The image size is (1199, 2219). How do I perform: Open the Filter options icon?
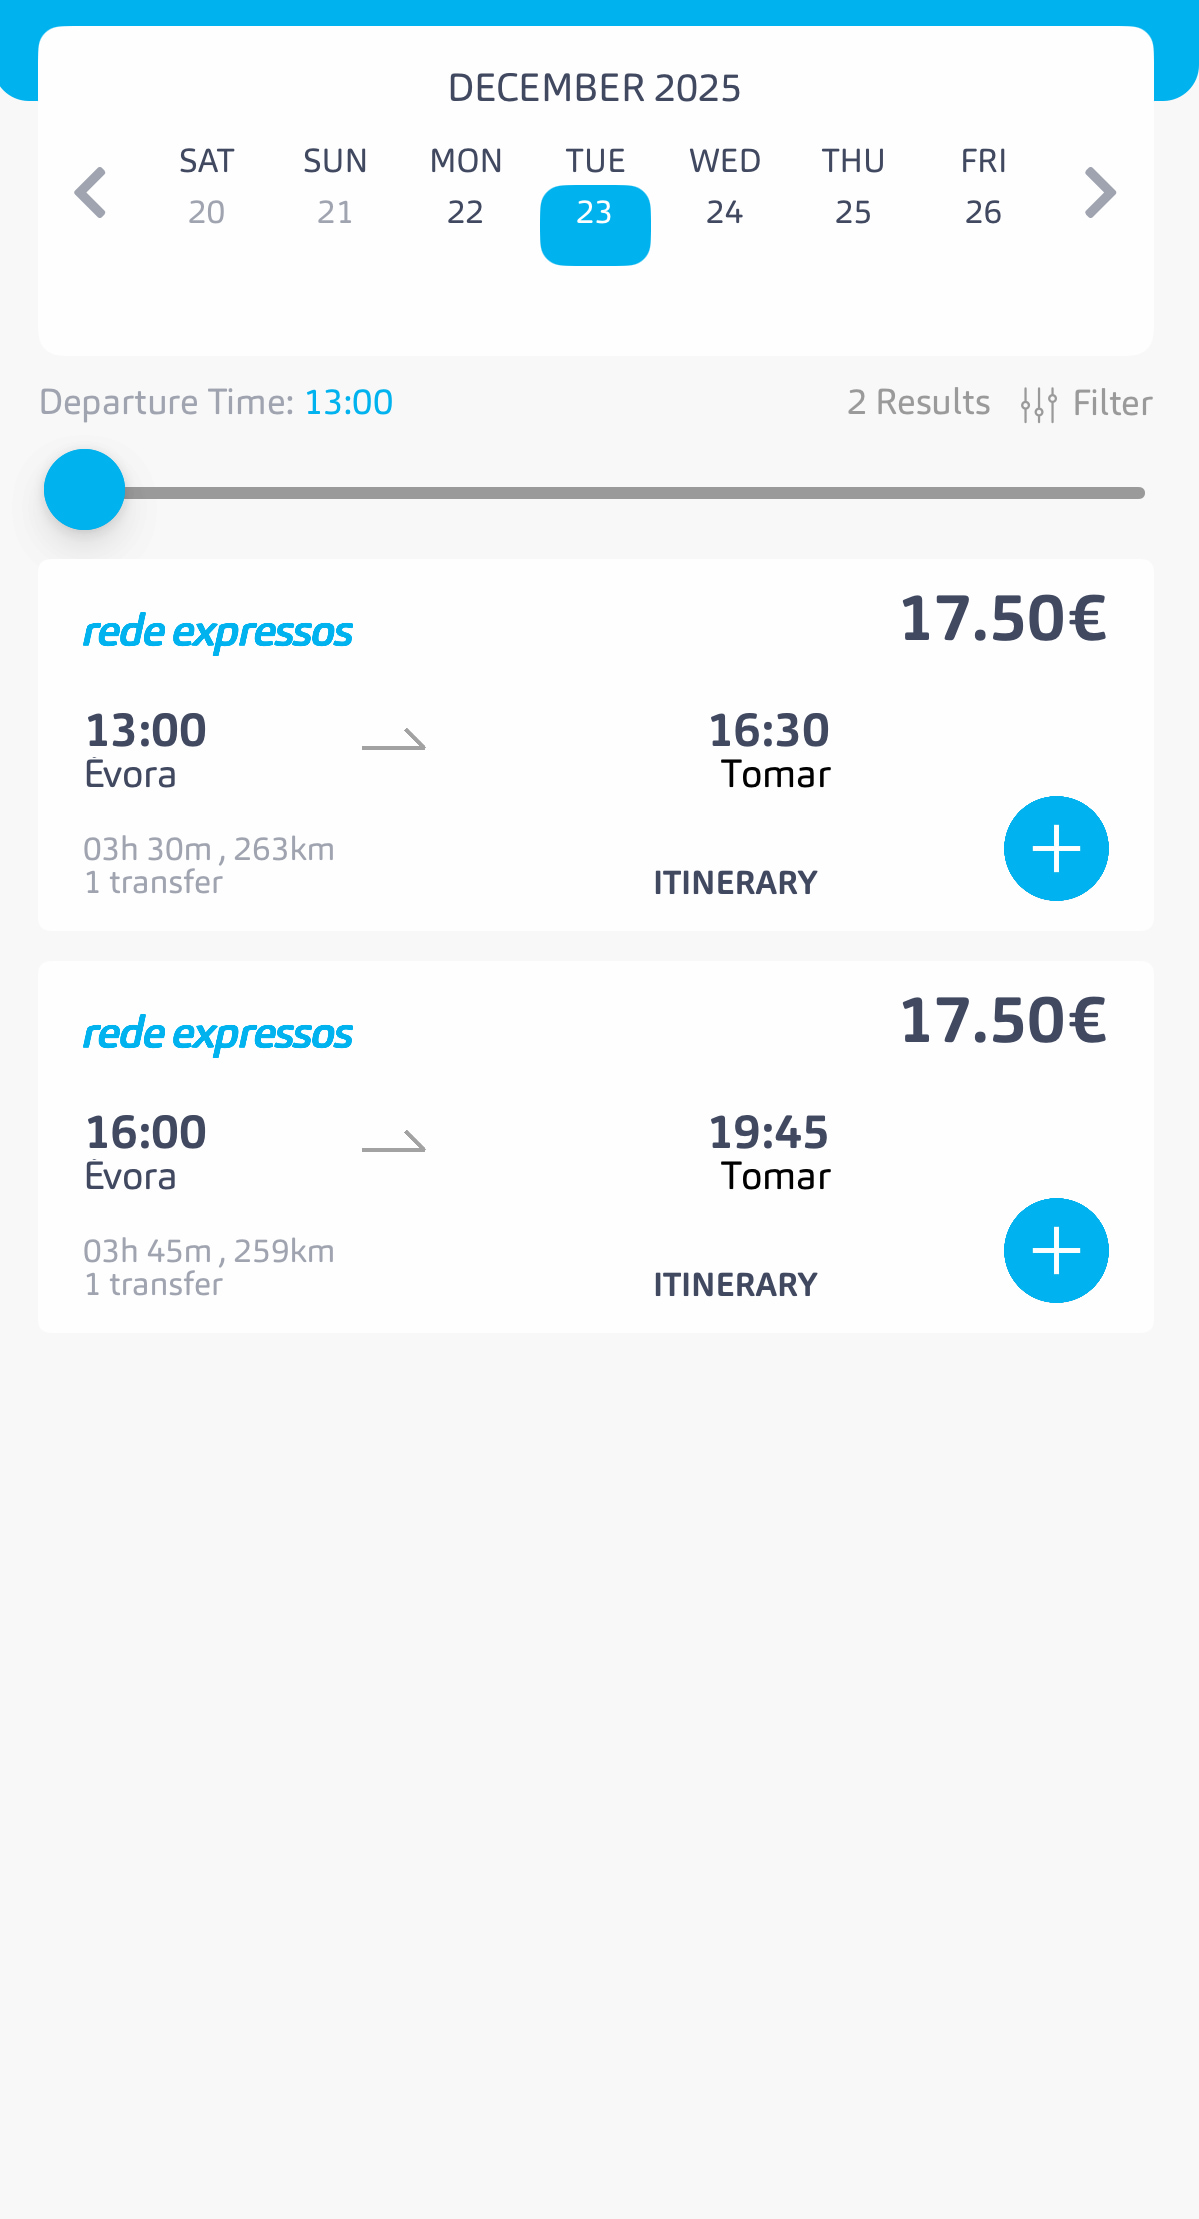[1039, 404]
